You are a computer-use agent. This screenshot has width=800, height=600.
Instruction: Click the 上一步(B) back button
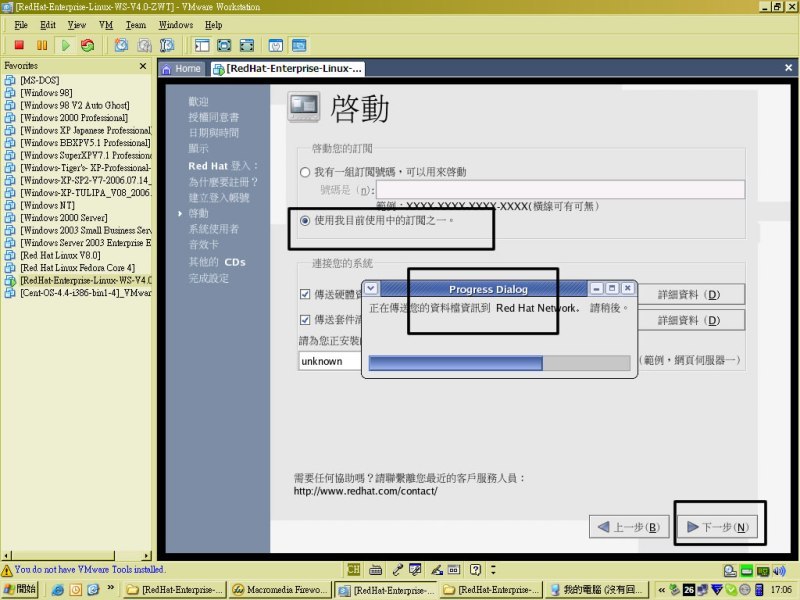tap(629, 527)
